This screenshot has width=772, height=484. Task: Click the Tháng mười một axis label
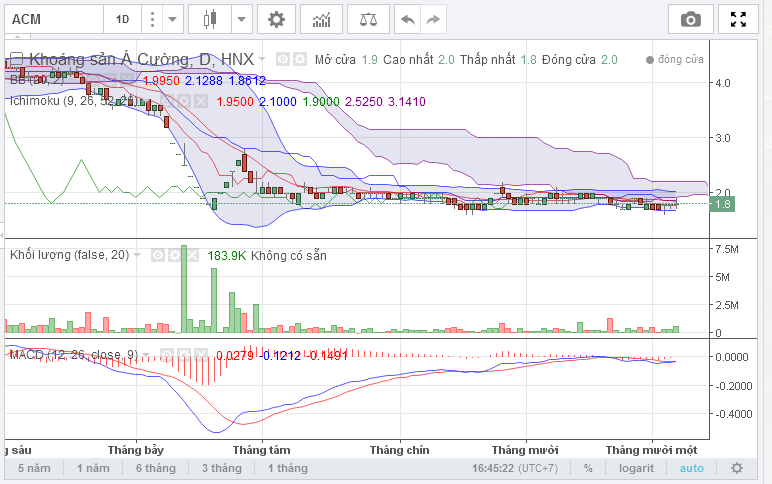(651, 450)
